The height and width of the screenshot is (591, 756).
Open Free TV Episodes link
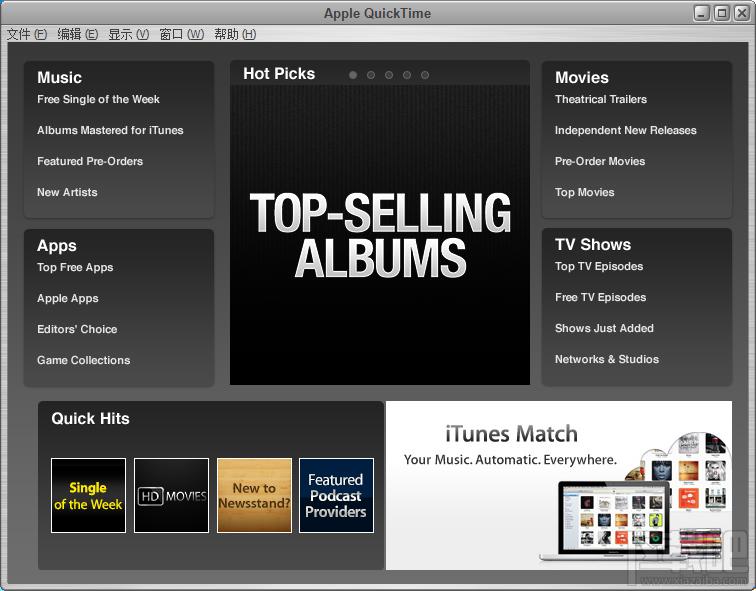pyautogui.click(x=600, y=297)
